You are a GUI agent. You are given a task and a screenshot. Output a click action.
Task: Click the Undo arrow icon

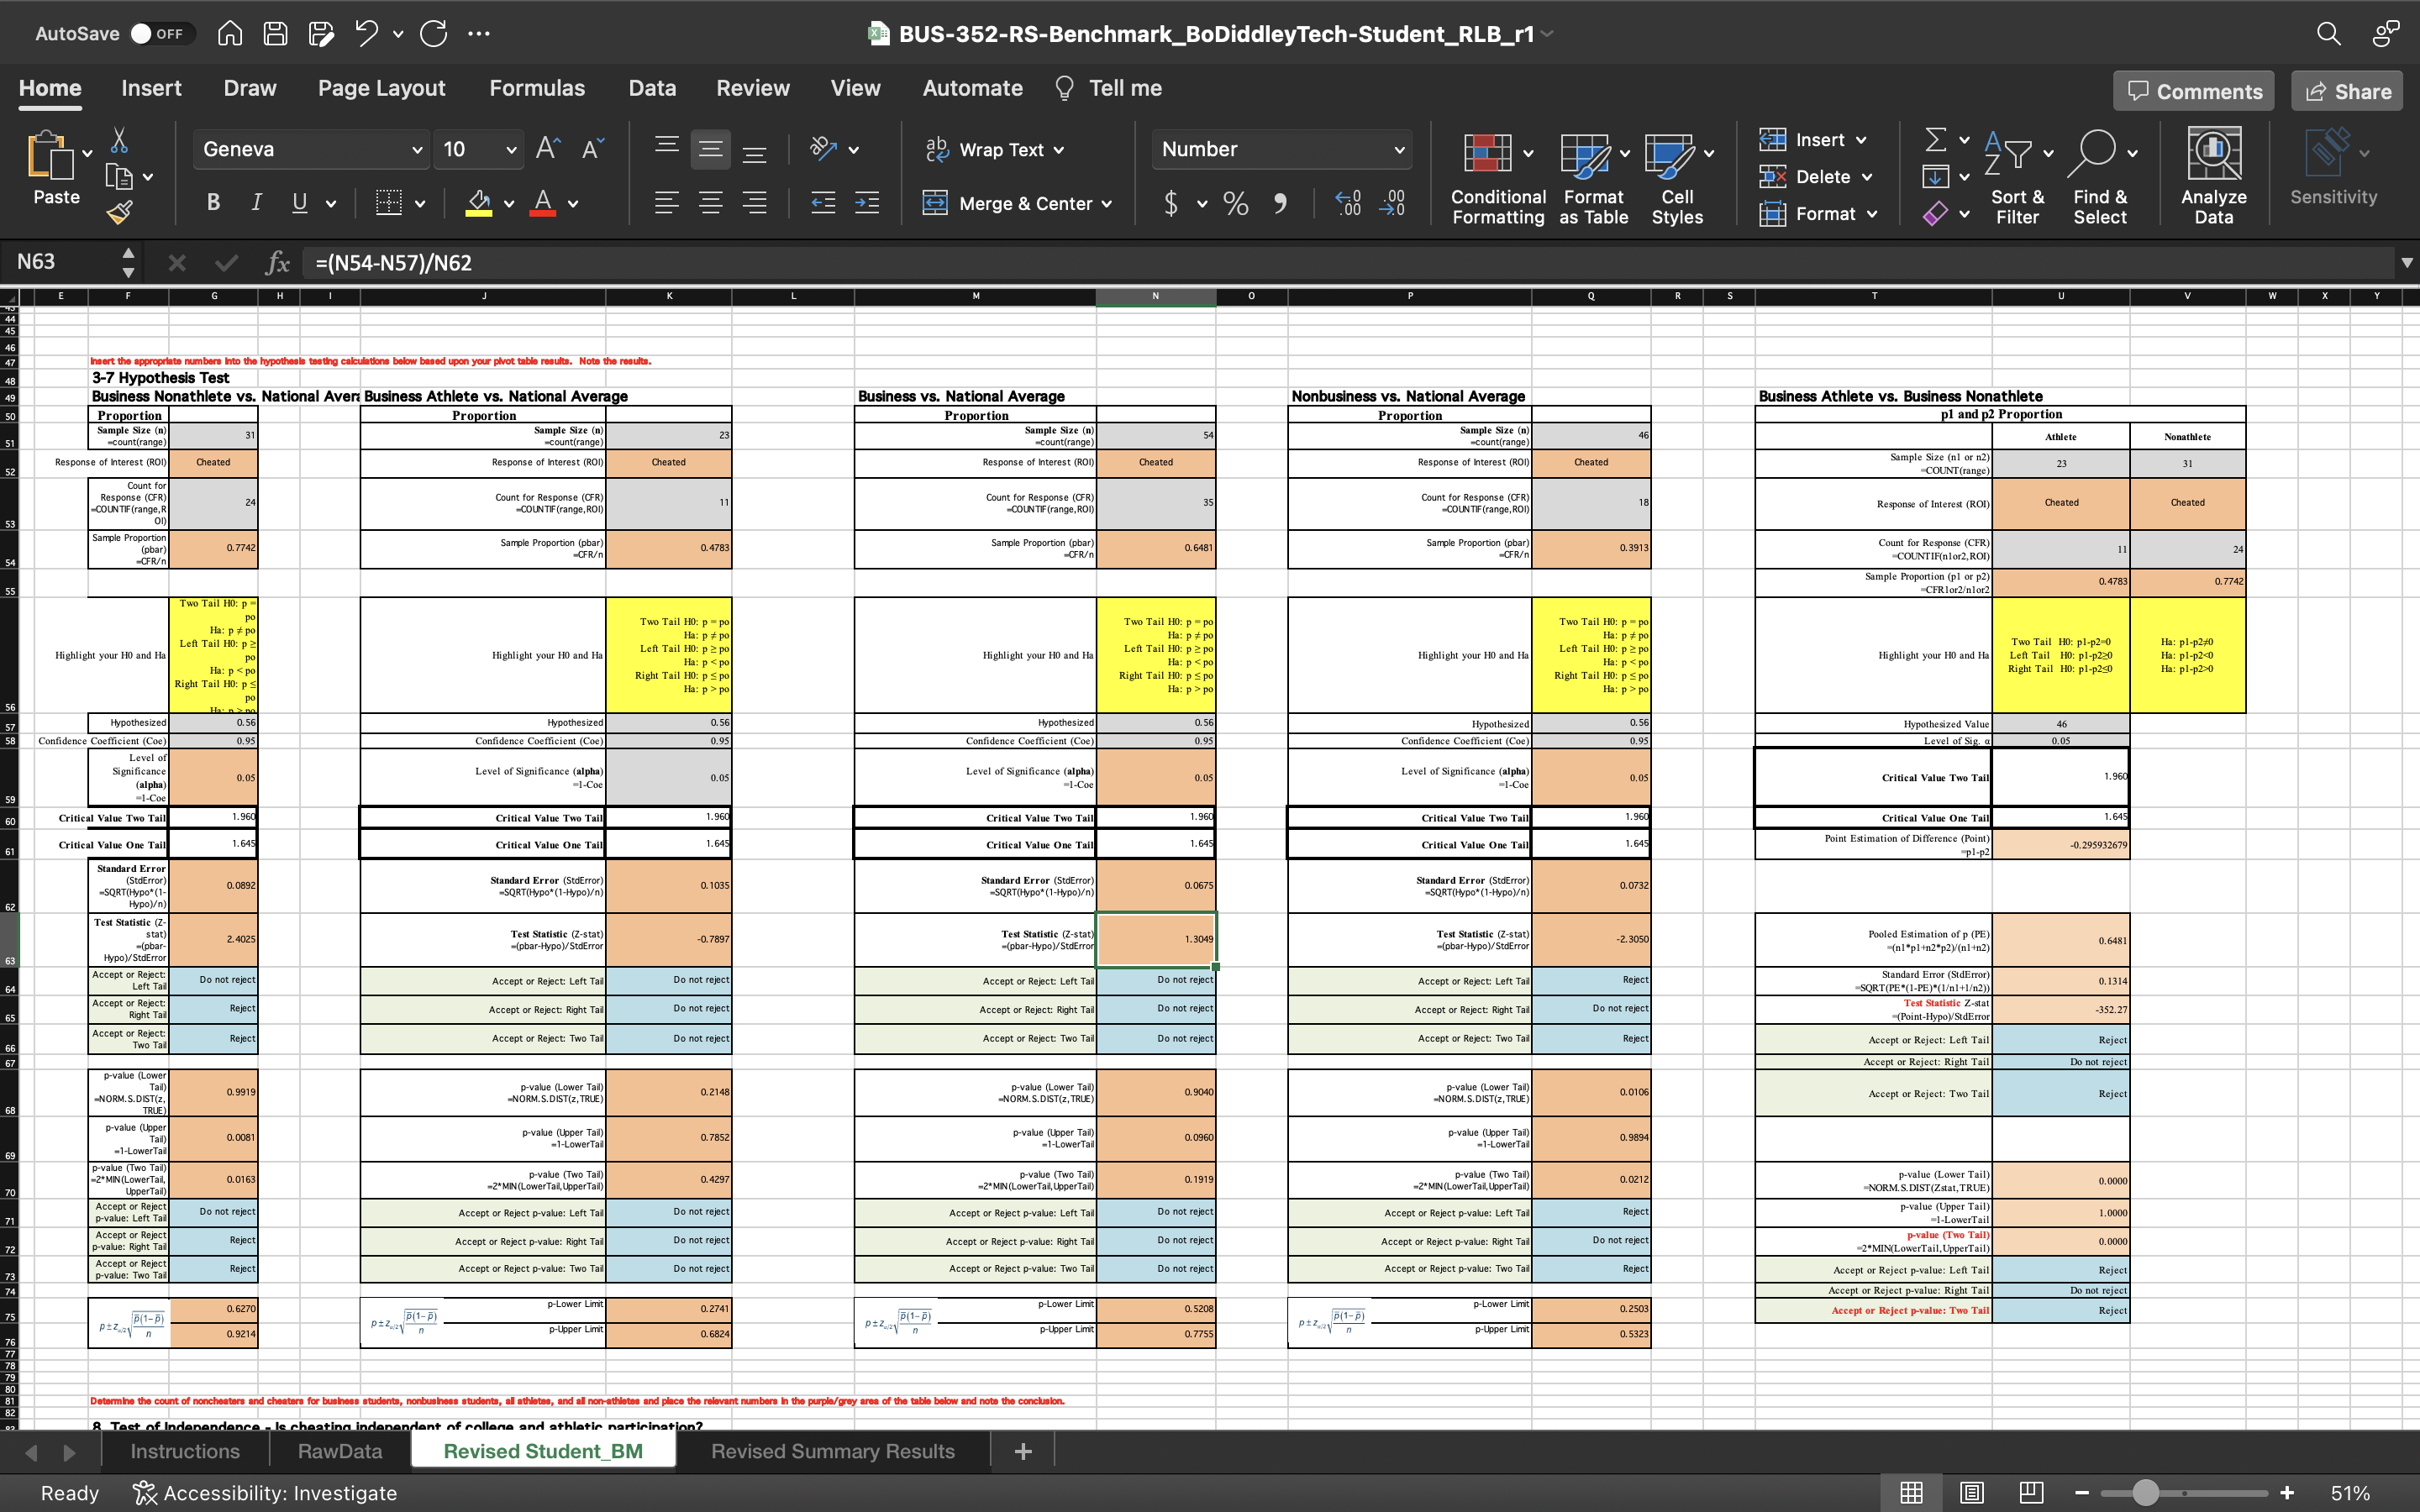[x=366, y=33]
